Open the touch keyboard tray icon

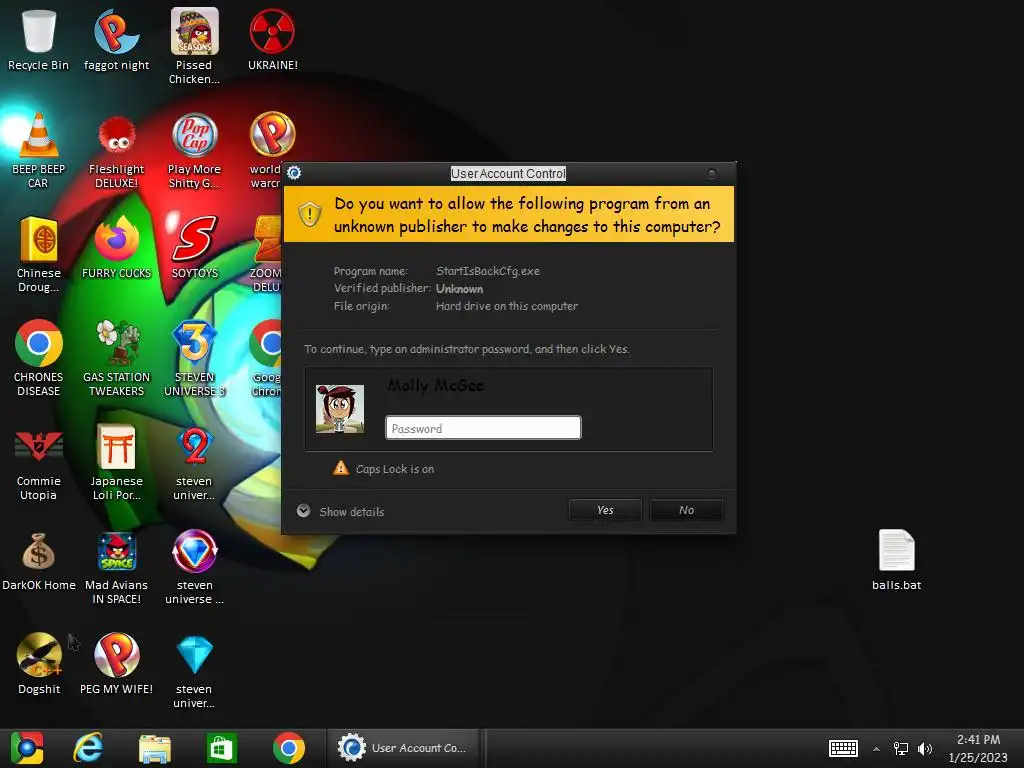pyautogui.click(x=843, y=748)
